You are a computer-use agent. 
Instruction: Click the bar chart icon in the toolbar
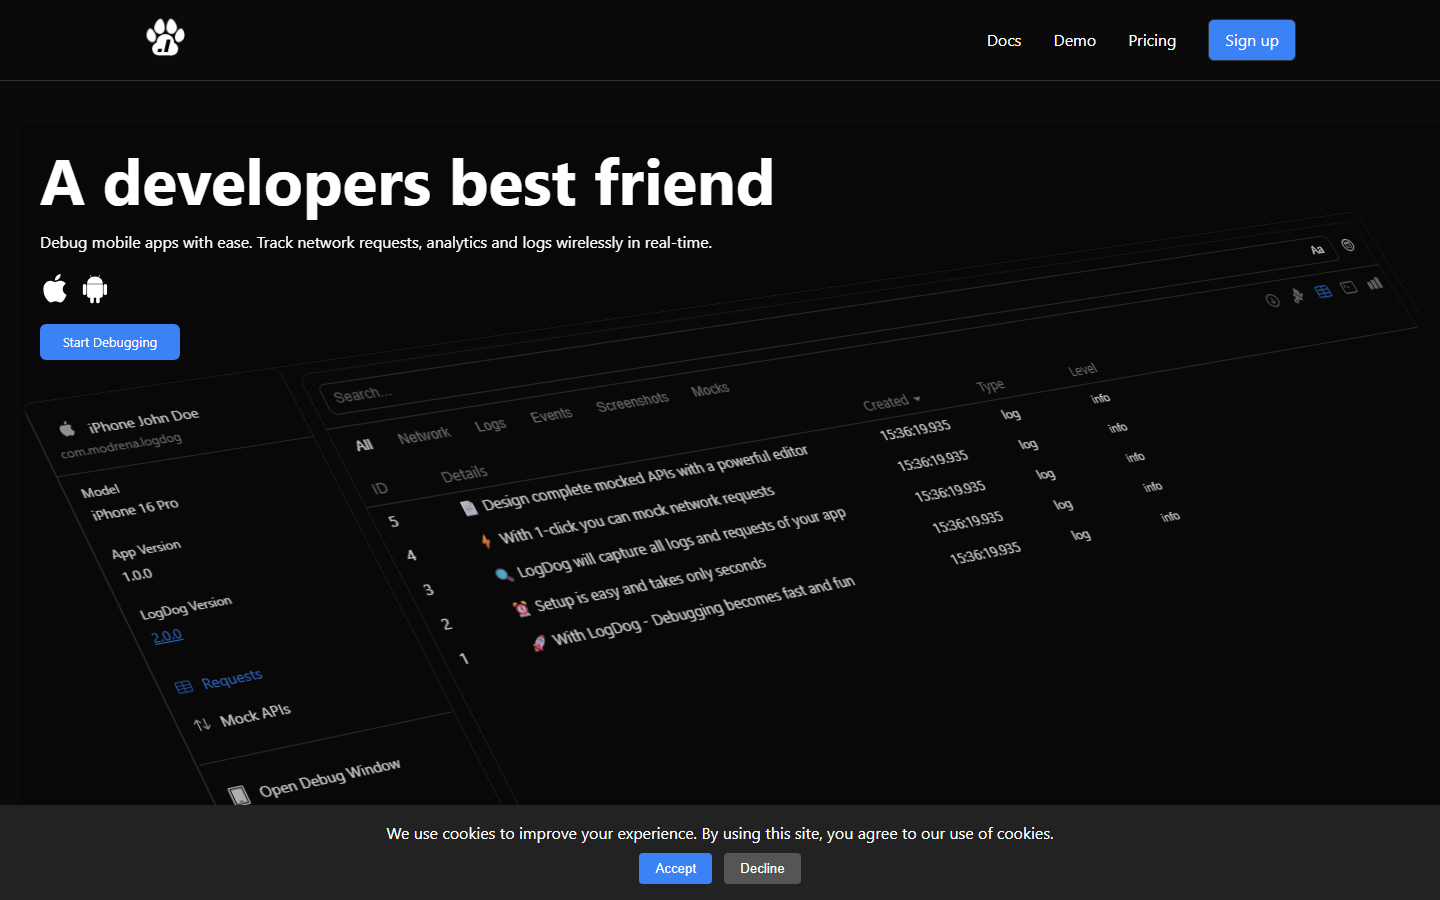pyautogui.click(x=1375, y=284)
